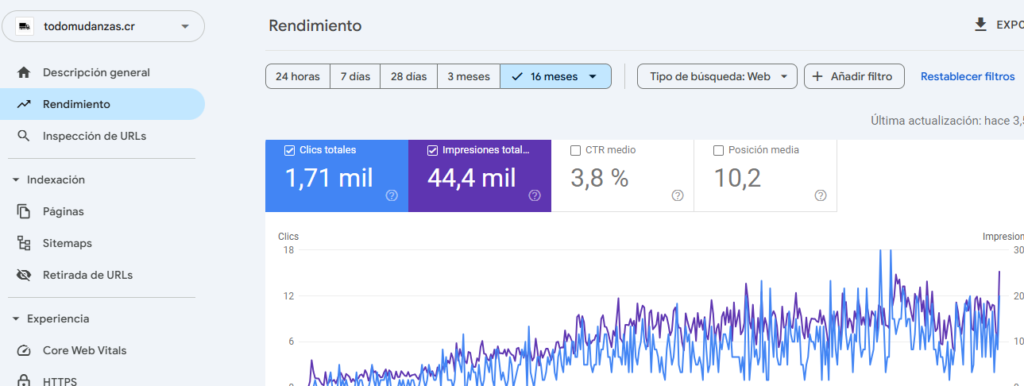The width and height of the screenshot is (1024, 386).
Task: Open the todomudanzas.cr property dropdown
Action: point(103,26)
